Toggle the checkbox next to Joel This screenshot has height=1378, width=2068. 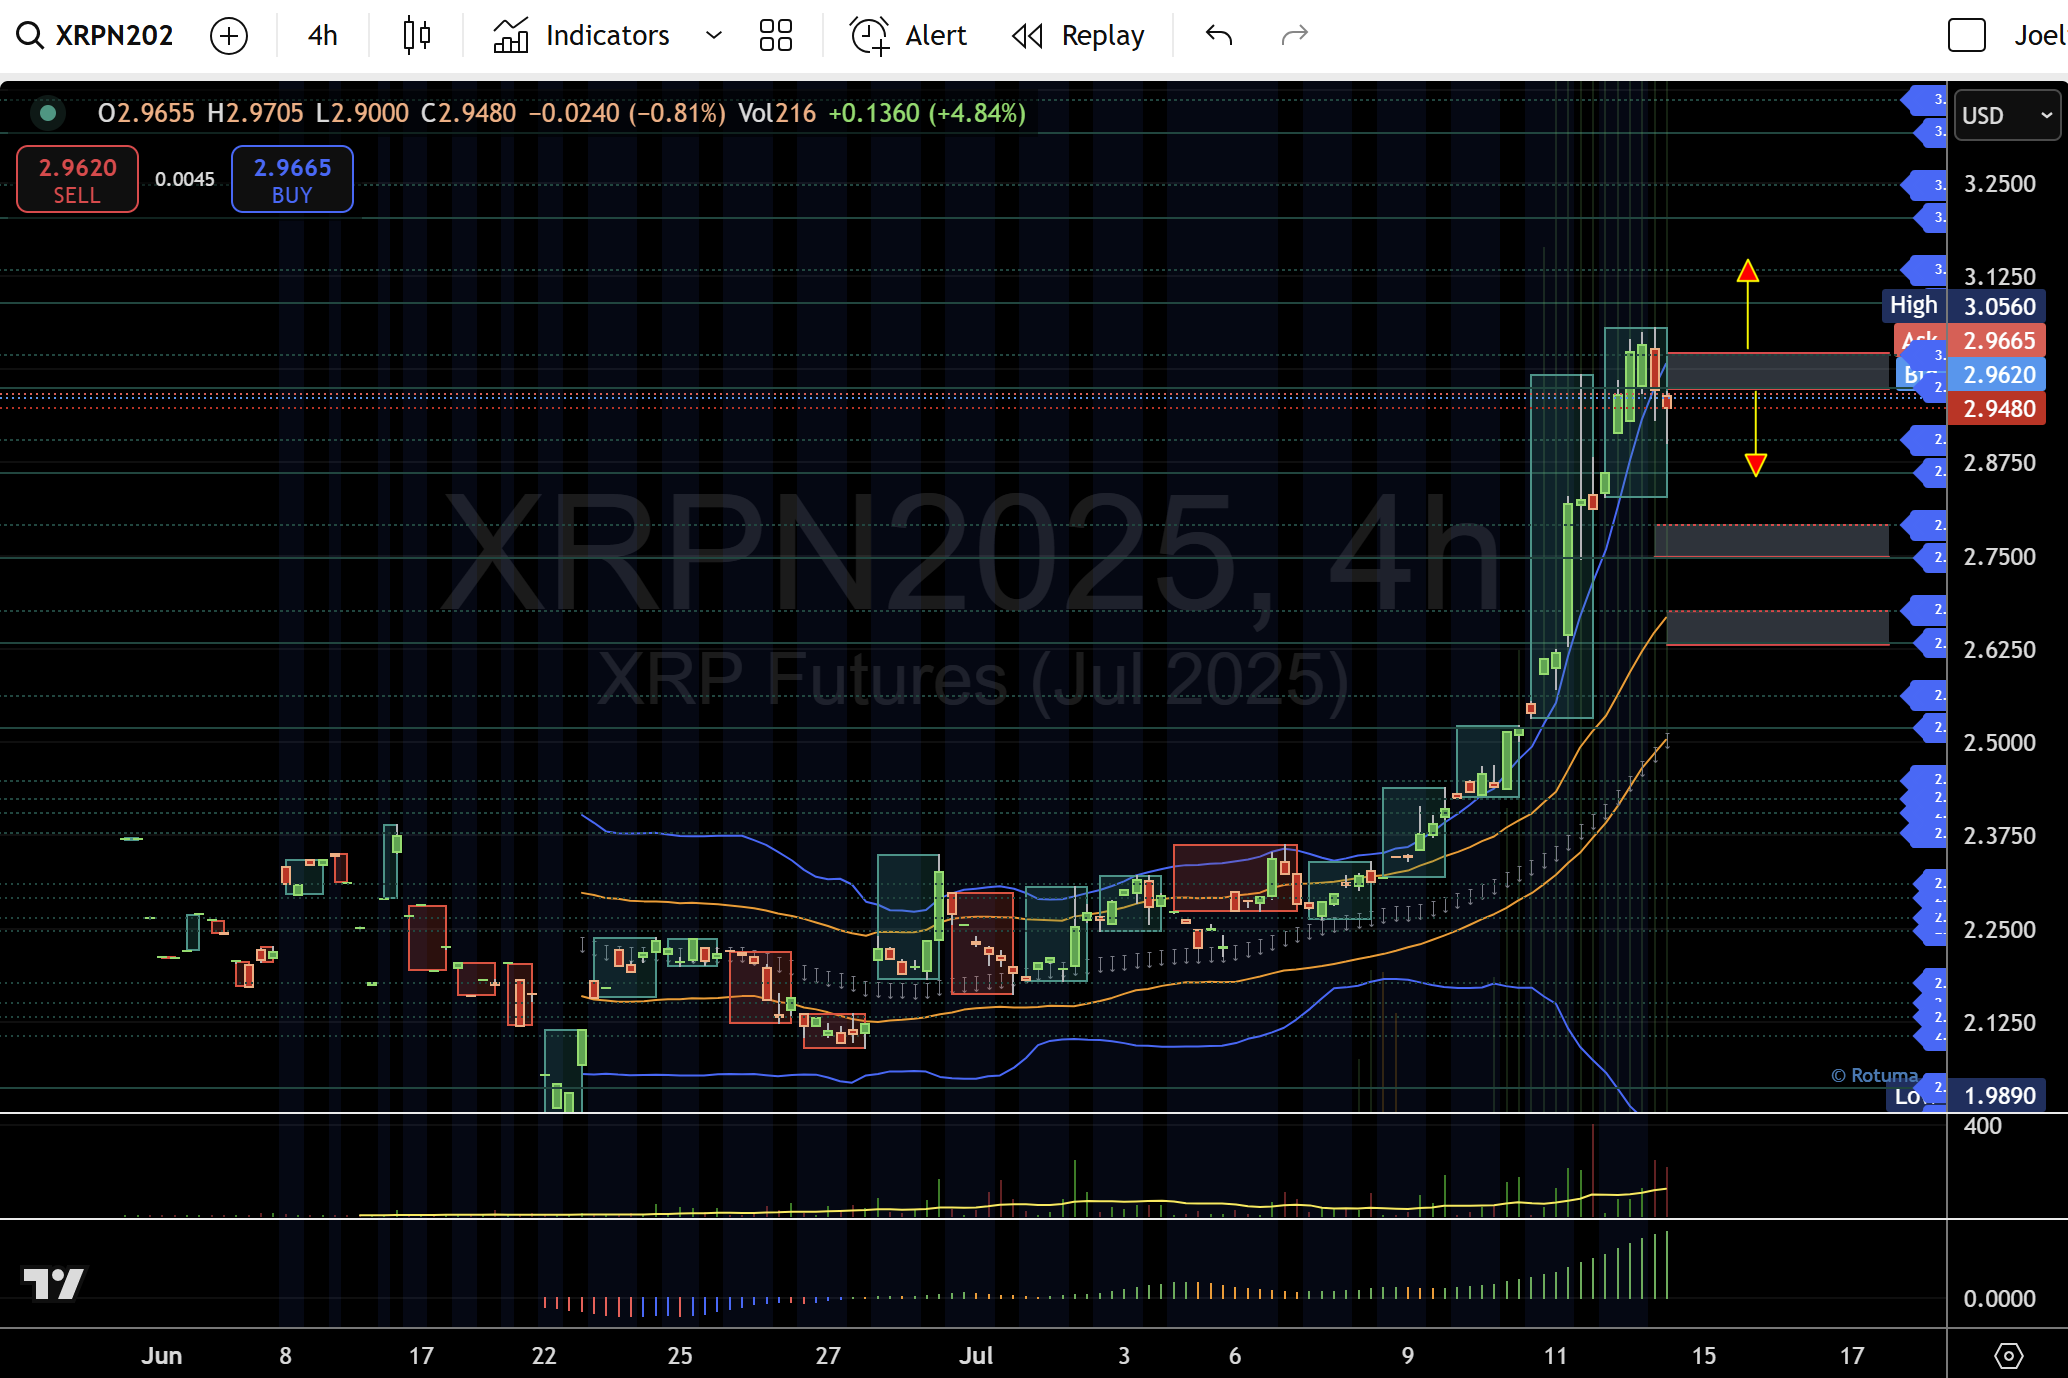1966,35
